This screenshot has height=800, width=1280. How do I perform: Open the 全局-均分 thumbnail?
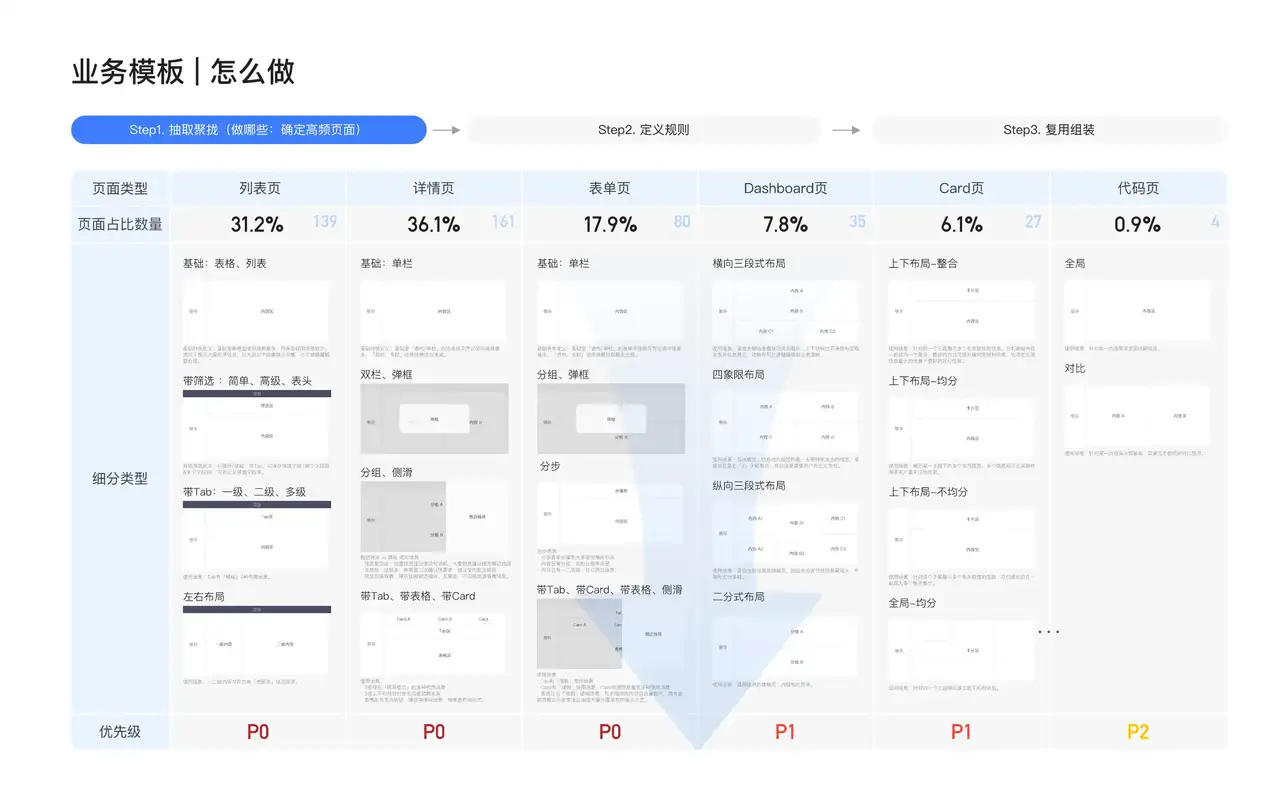click(961, 650)
